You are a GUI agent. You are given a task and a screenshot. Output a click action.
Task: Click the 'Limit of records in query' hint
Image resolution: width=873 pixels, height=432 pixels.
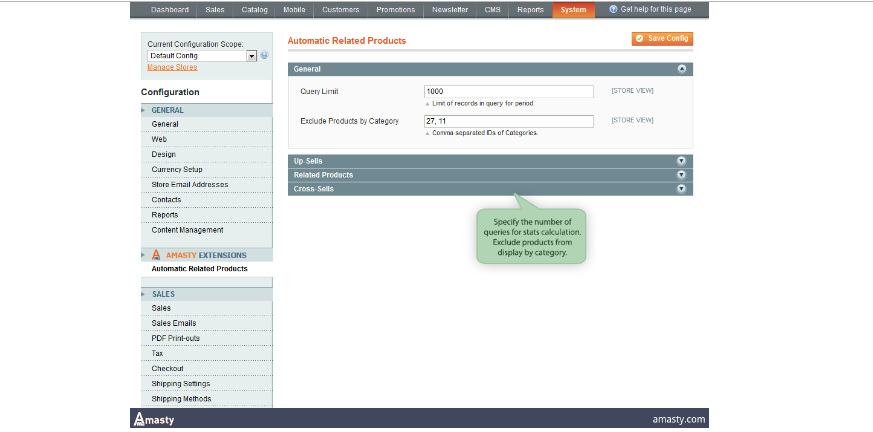point(483,104)
